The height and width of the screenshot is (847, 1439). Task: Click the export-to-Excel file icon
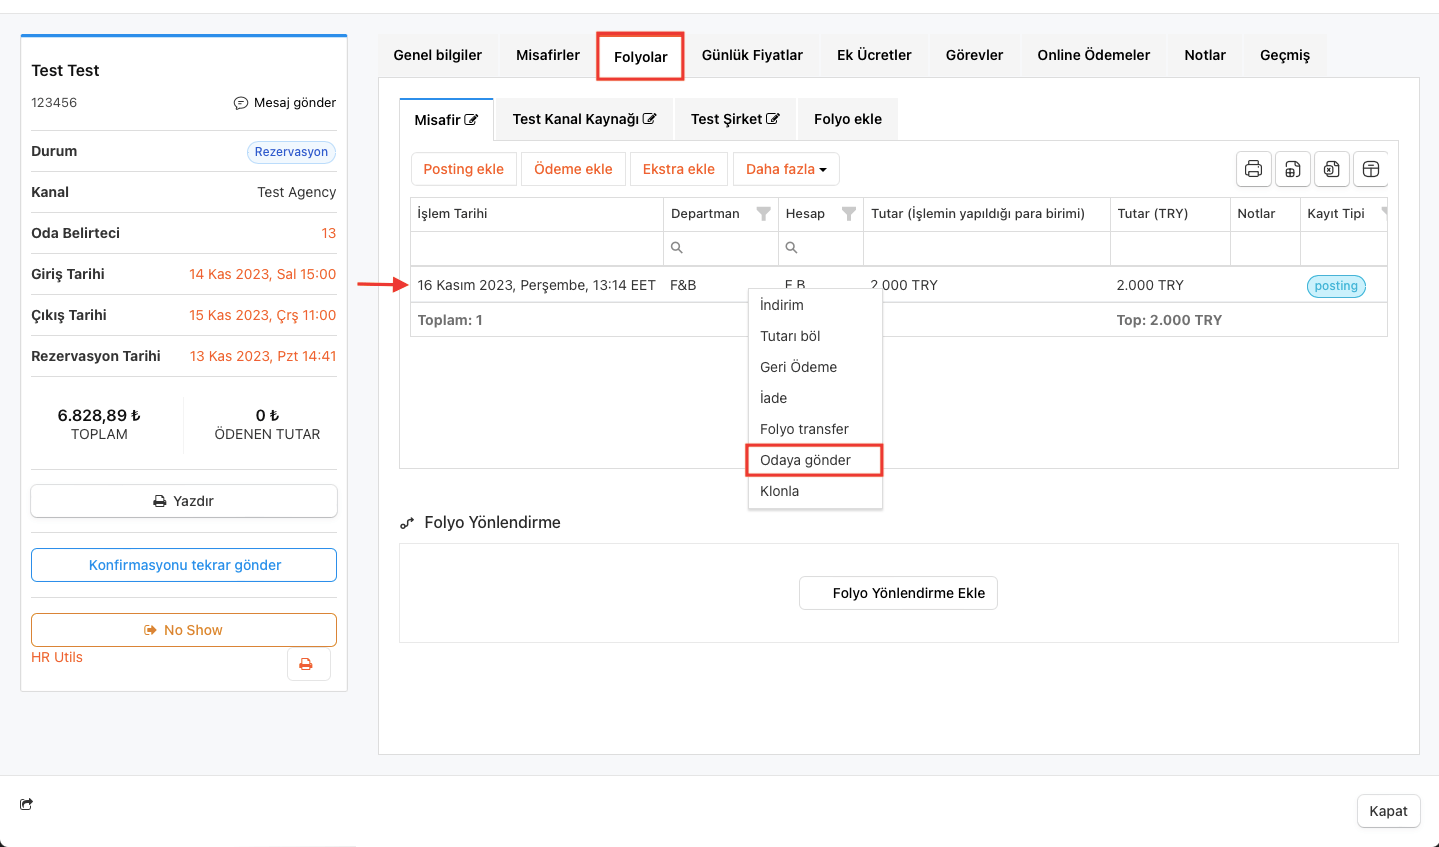tap(1331, 169)
